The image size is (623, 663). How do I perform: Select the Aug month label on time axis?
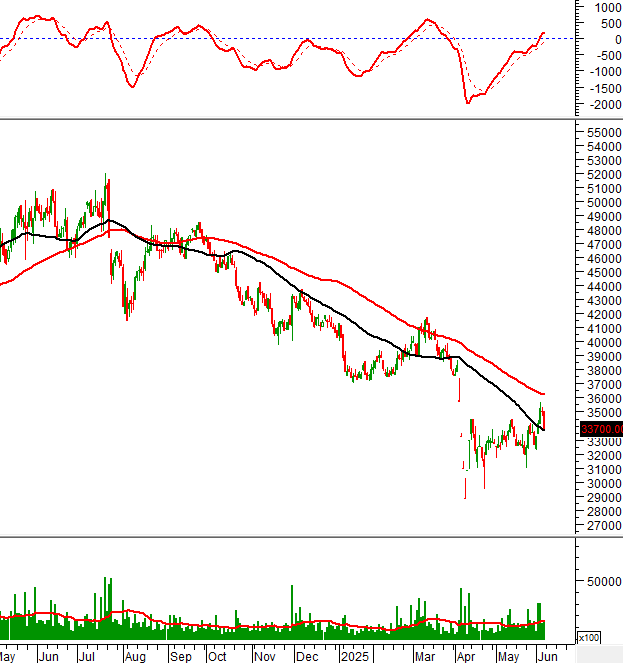(136, 657)
